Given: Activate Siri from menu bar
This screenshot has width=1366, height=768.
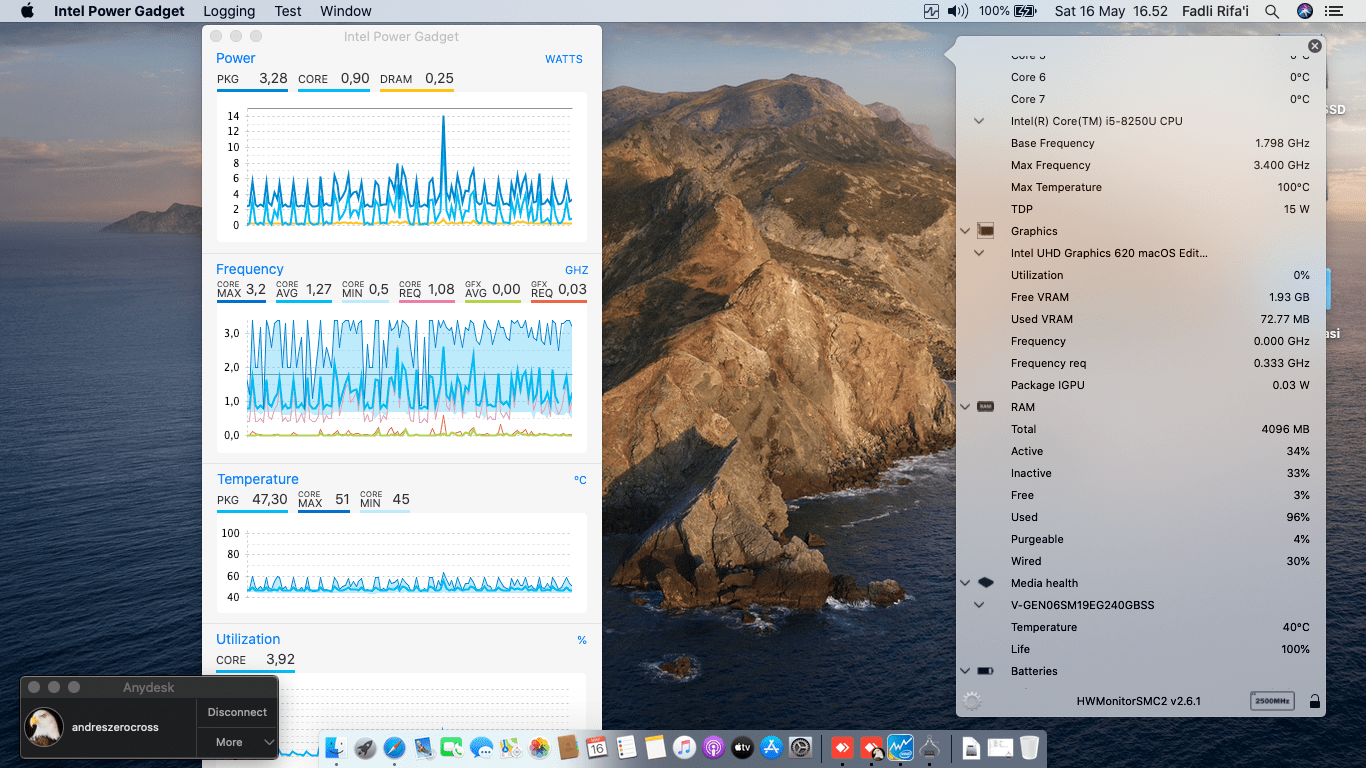Looking at the screenshot, I should coord(1304,11).
